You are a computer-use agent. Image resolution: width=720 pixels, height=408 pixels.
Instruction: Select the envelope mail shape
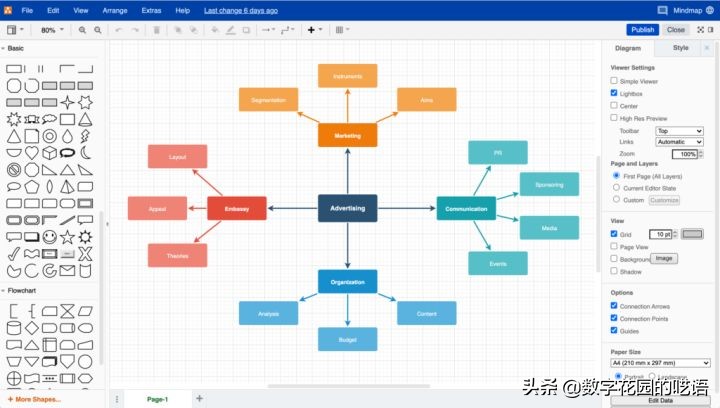(67, 271)
